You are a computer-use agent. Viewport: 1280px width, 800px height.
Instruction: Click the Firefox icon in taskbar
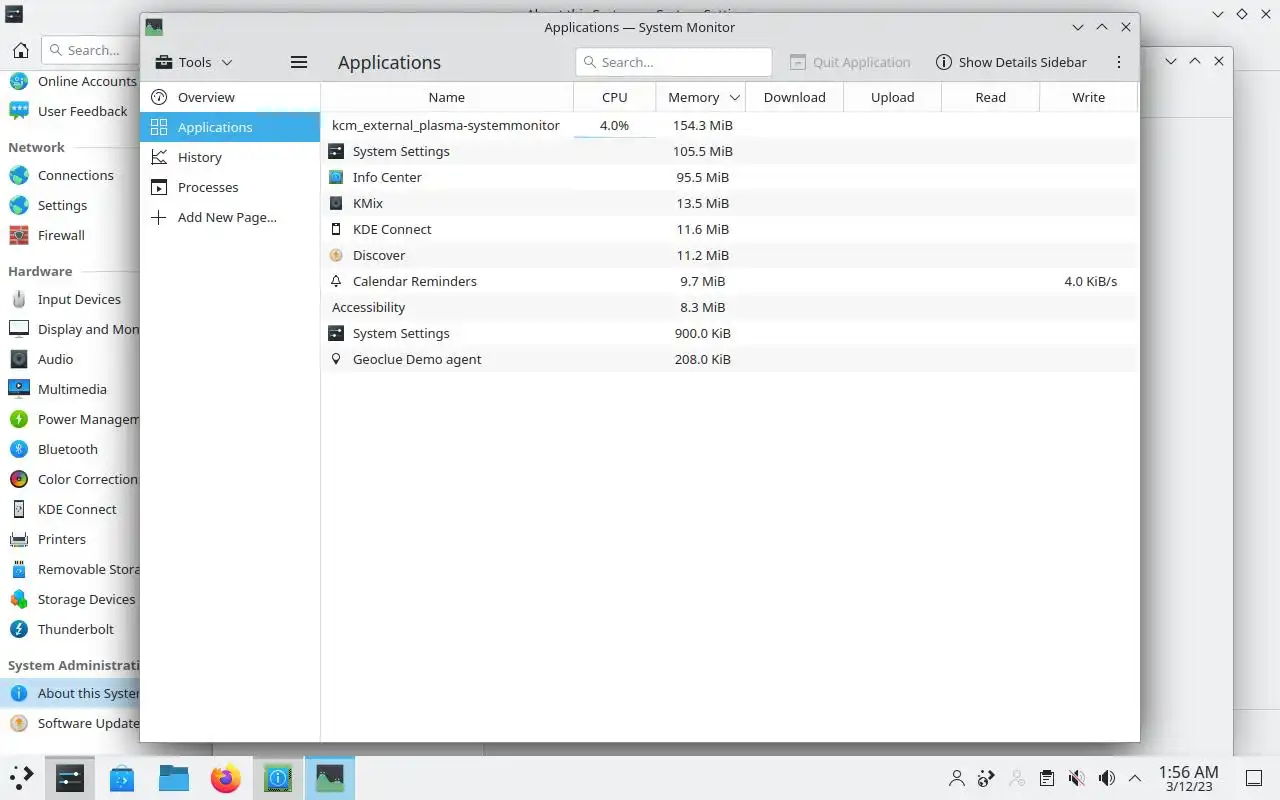coord(226,777)
